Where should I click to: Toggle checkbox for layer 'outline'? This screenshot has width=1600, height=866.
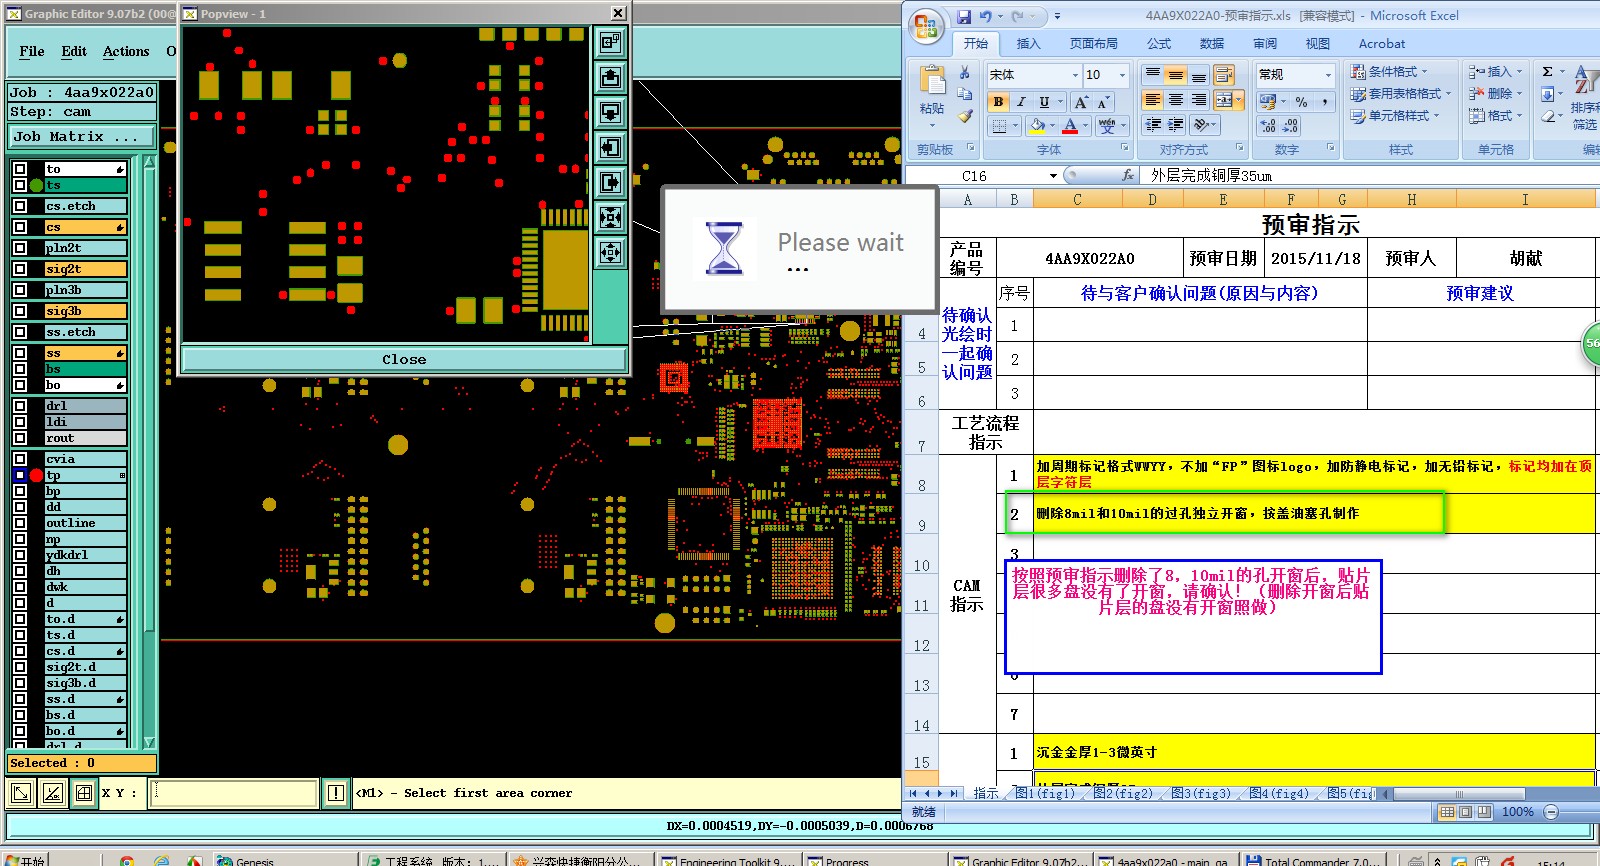20,523
